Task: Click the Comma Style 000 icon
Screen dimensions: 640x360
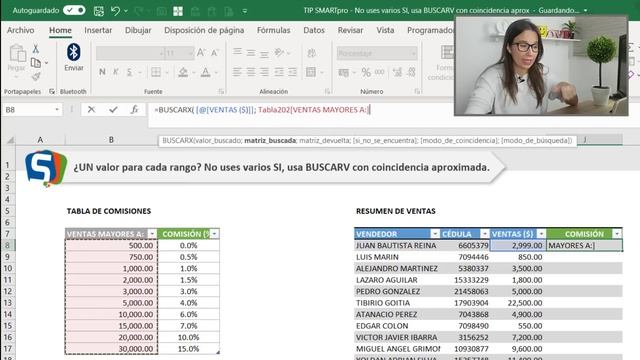Action: tap(380, 72)
